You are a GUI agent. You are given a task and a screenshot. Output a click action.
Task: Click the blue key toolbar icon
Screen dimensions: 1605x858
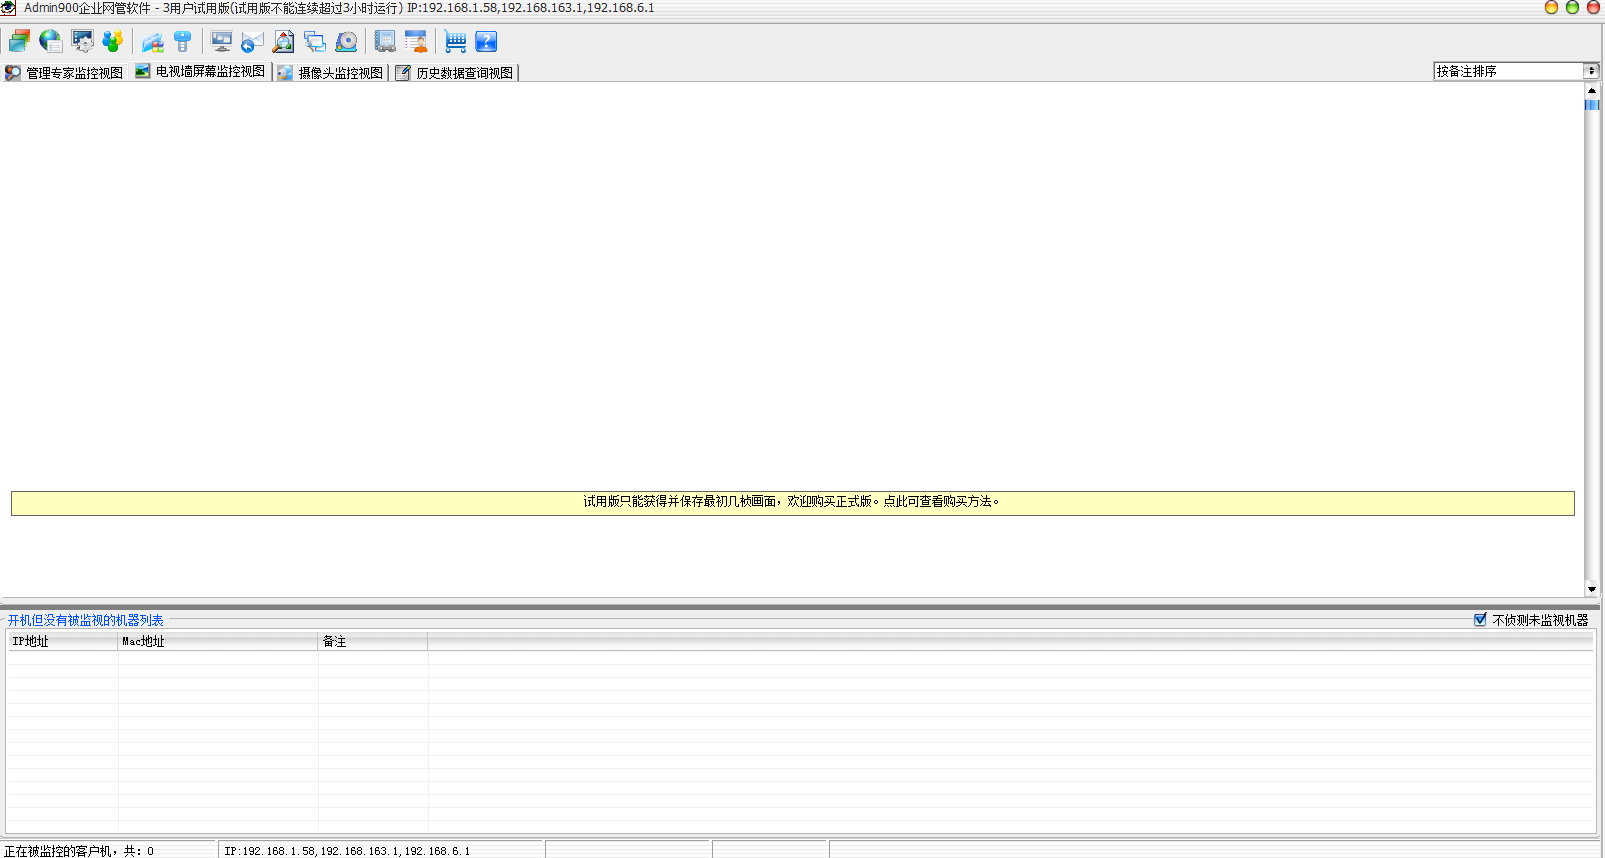[182, 41]
